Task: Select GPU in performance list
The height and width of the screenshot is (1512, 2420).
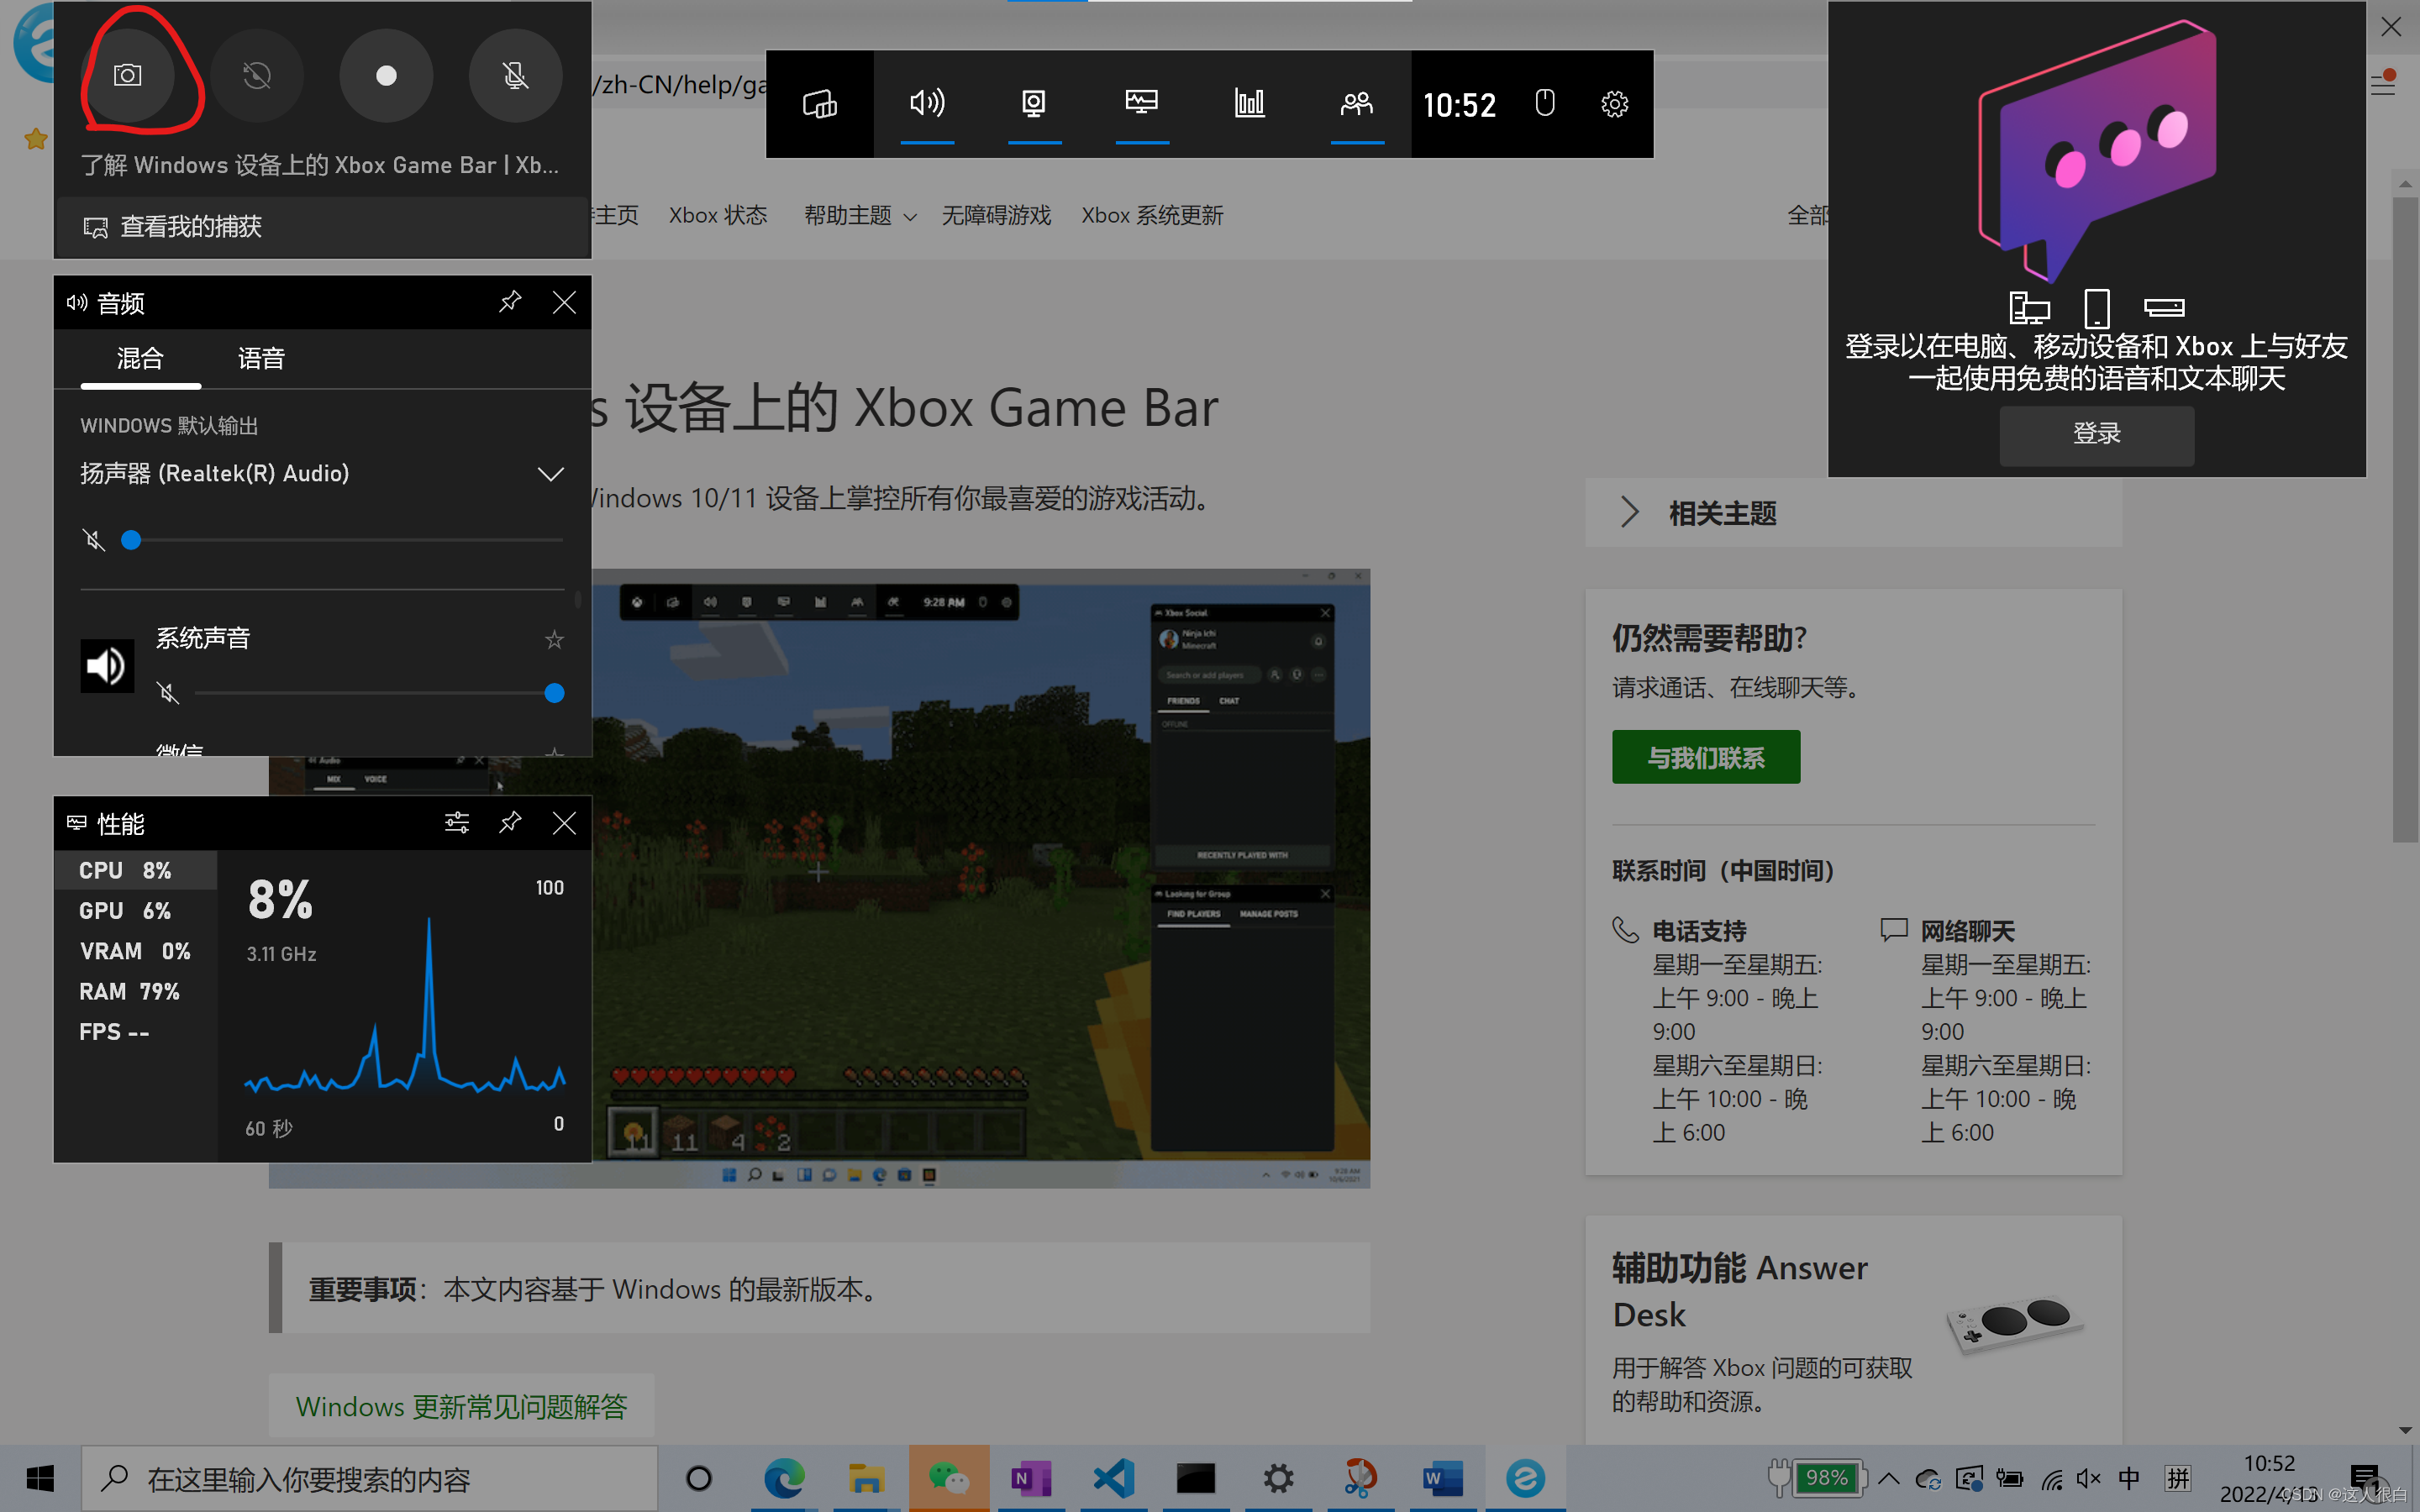Action: click(x=126, y=911)
